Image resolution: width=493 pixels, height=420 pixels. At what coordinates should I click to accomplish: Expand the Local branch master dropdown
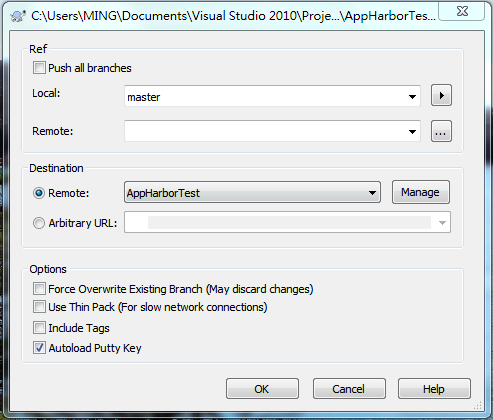pyautogui.click(x=412, y=97)
